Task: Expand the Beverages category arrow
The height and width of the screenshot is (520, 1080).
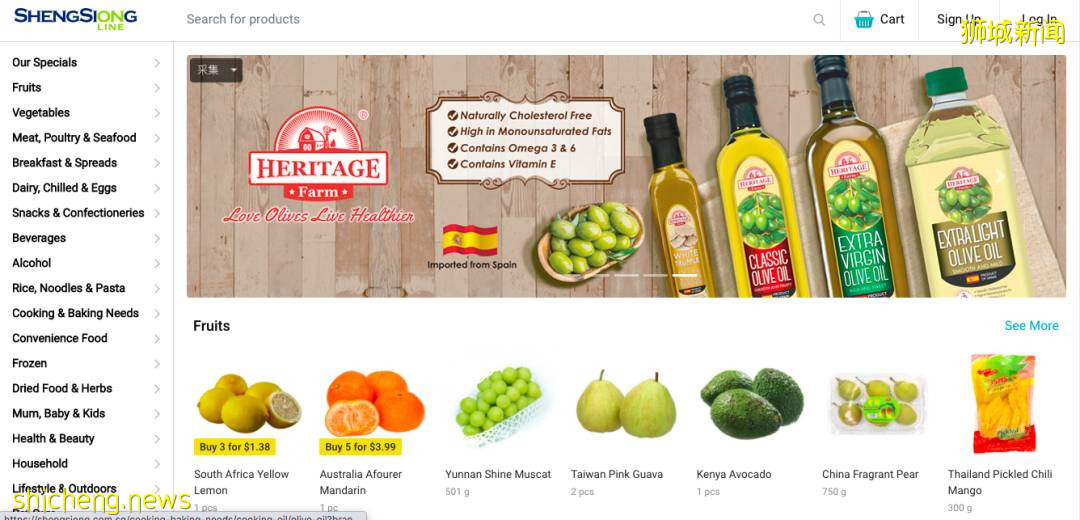Action: (x=157, y=238)
